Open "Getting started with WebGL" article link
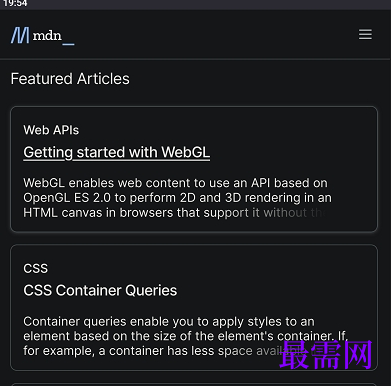The image size is (391, 386). point(117,152)
